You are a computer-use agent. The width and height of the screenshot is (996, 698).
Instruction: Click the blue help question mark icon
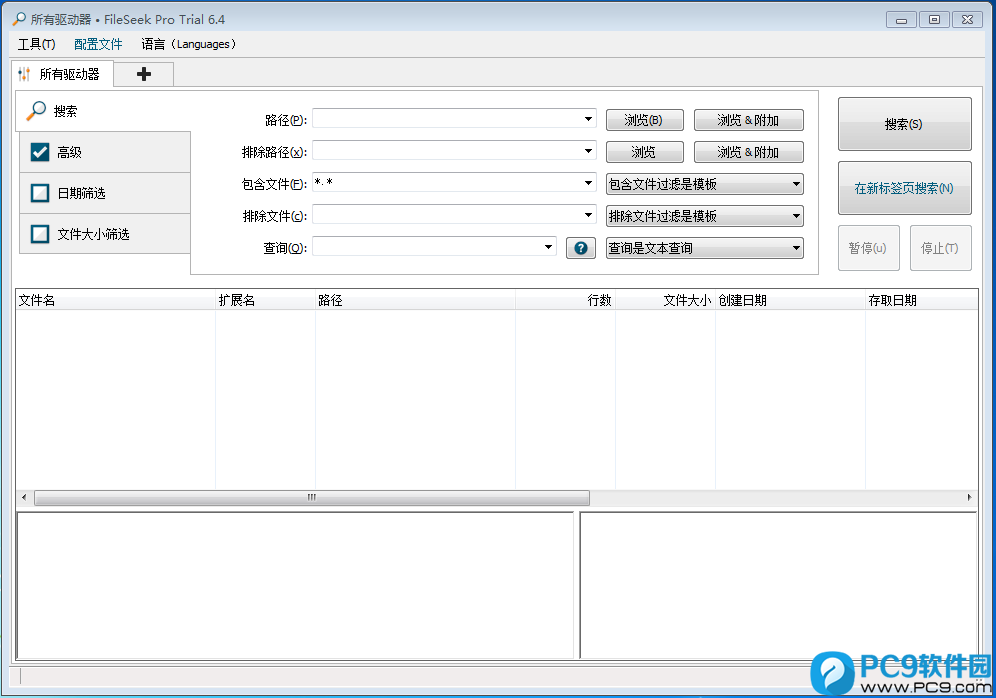point(581,248)
